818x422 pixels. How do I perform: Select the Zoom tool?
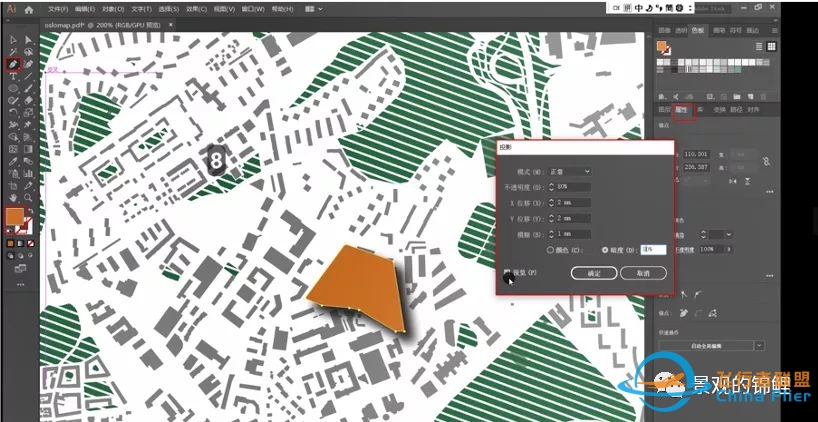[29, 197]
